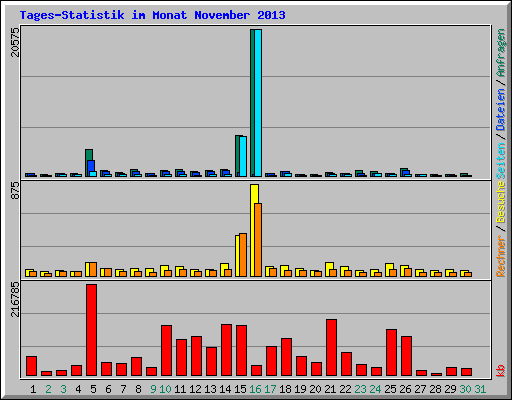Click the red kb bar for day 18
Viewport: 512px width, 400px height.
[287, 357]
